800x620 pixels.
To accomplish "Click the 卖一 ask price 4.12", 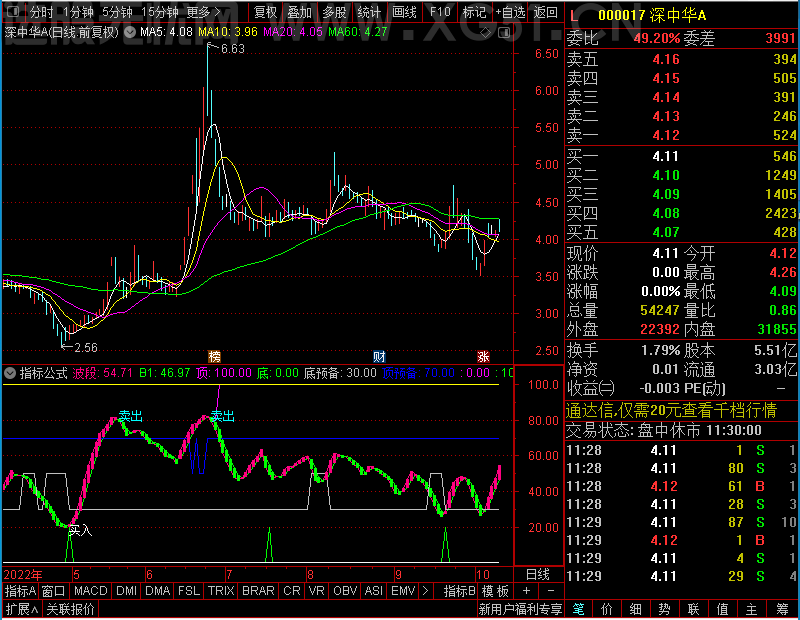I will [666, 135].
